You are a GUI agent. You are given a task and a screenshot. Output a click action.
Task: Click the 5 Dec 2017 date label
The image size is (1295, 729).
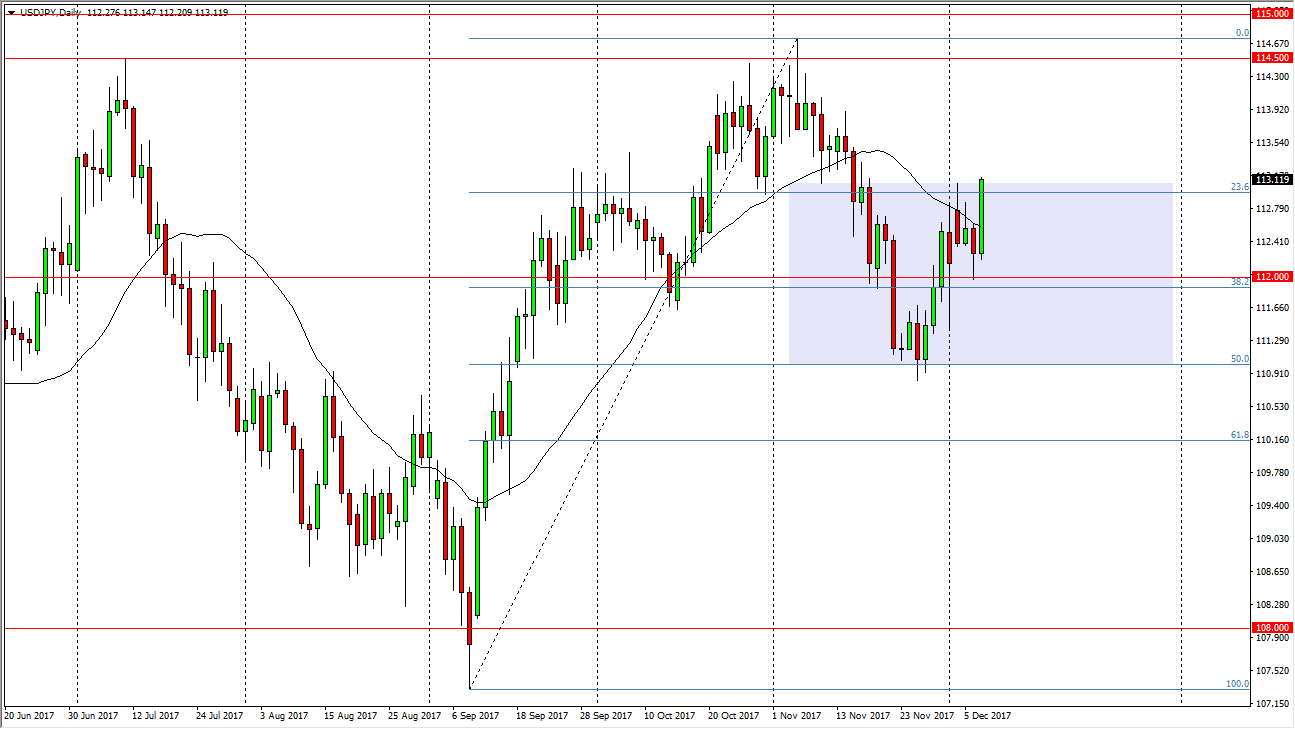tap(989, 716)
